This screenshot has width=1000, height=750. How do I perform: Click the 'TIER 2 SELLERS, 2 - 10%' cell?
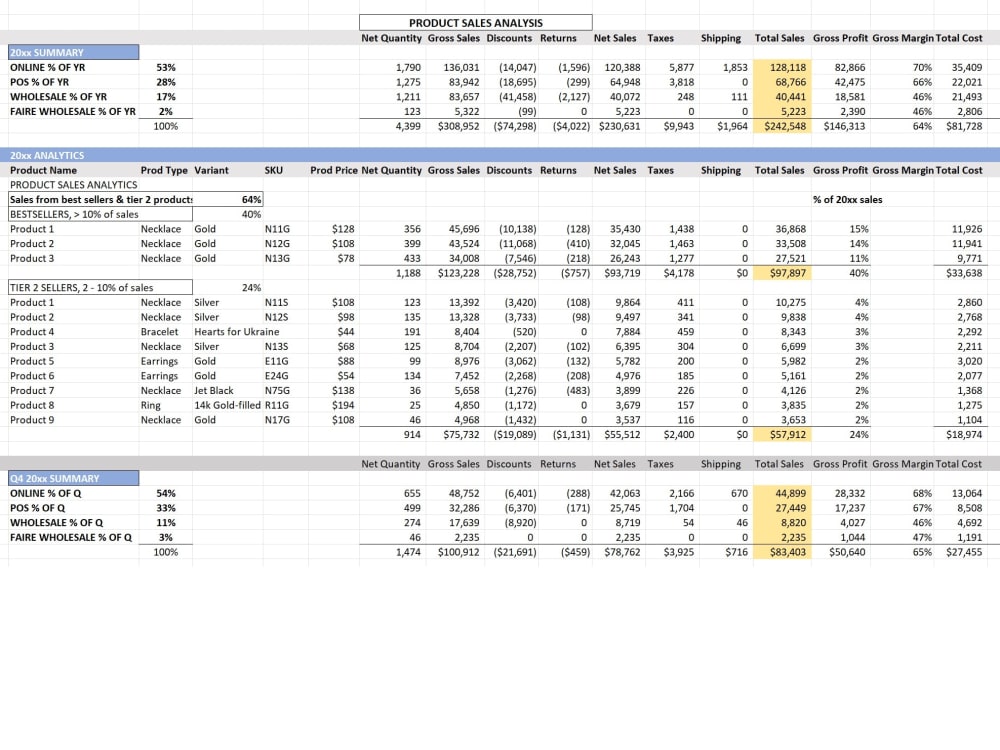(x=101, y=287)
